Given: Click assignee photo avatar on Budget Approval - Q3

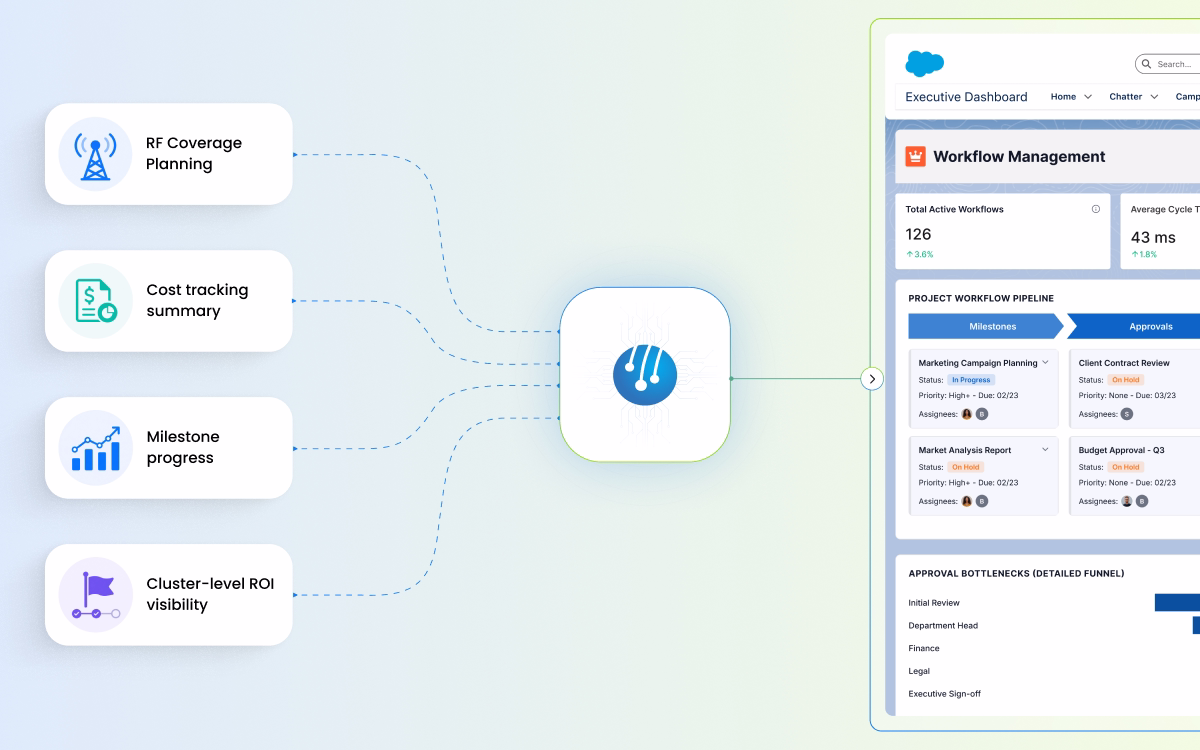Looking at the screenshot, I should (x=1127, y=501).
